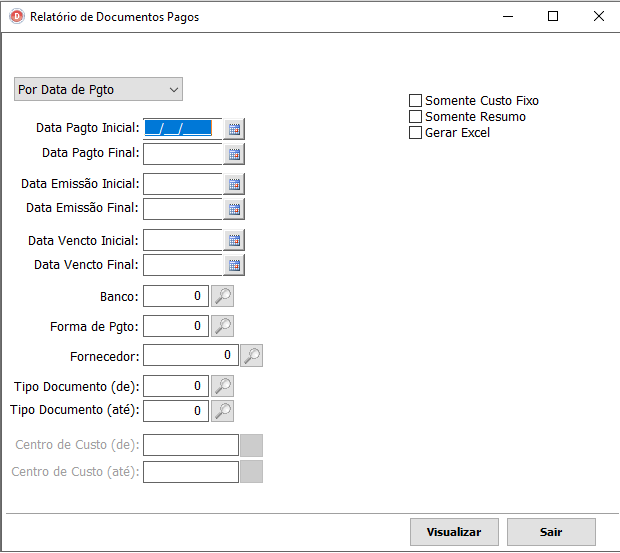The width and height of the screenshot is (620, 553).
Task: Focus the Fornecedor input field
Action: pyautogui.click(x=190, y=356)
